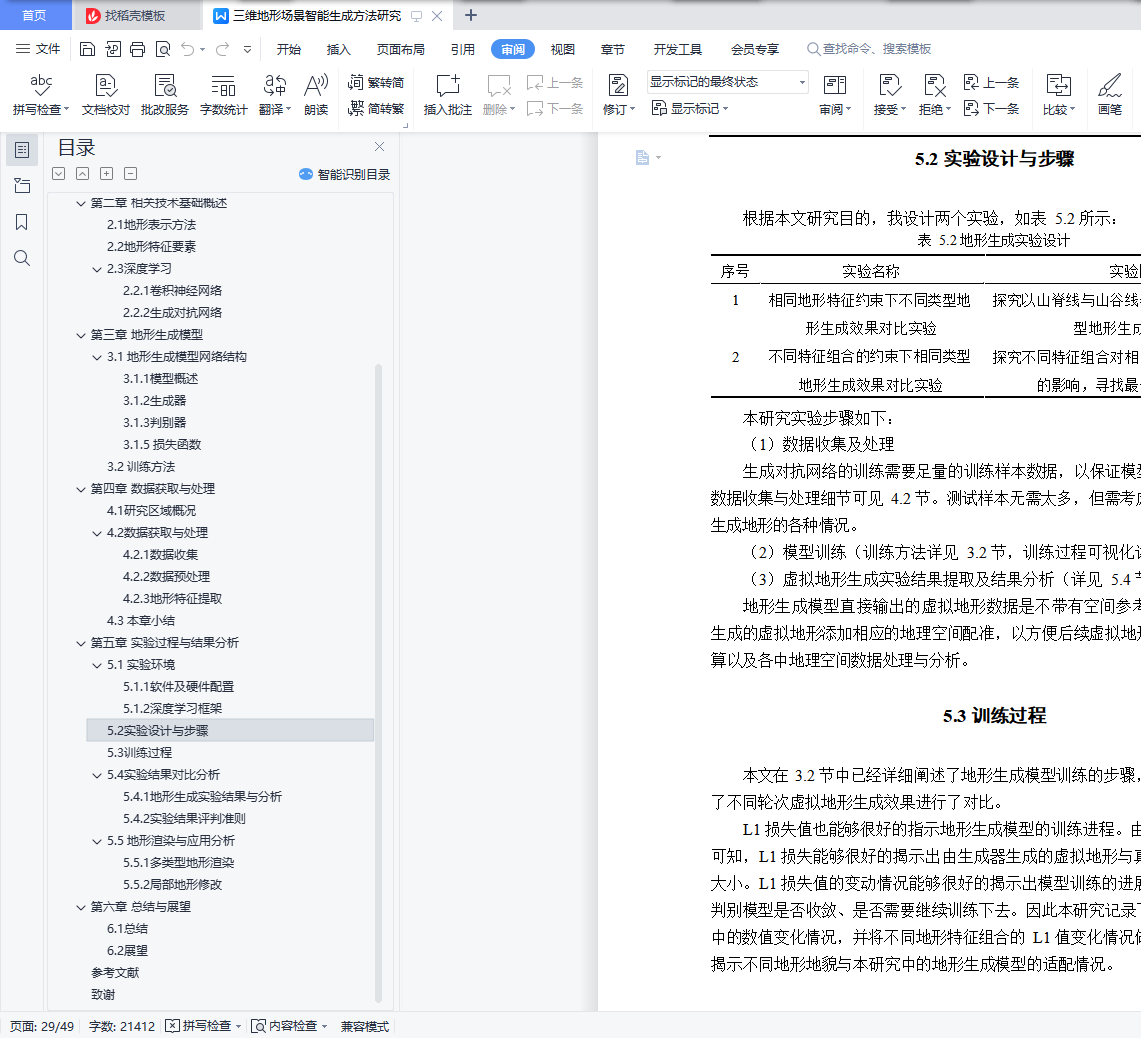Switch to the 插入 ribbon tab
The height and width of the screenshot is (1038, 1141).
pyautogui.click(x=338, y=49)
